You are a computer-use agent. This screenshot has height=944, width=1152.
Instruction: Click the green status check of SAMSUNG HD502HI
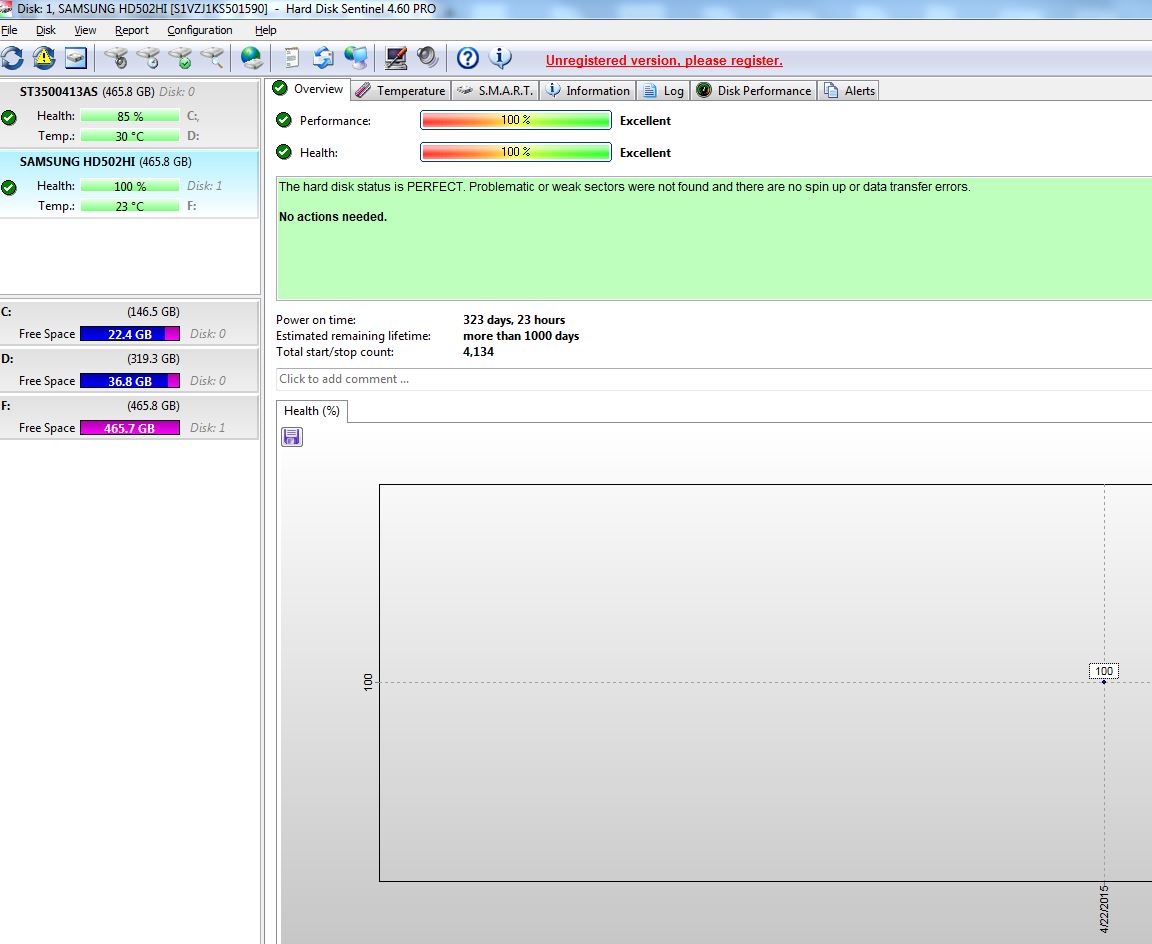(x=9, y=187)
